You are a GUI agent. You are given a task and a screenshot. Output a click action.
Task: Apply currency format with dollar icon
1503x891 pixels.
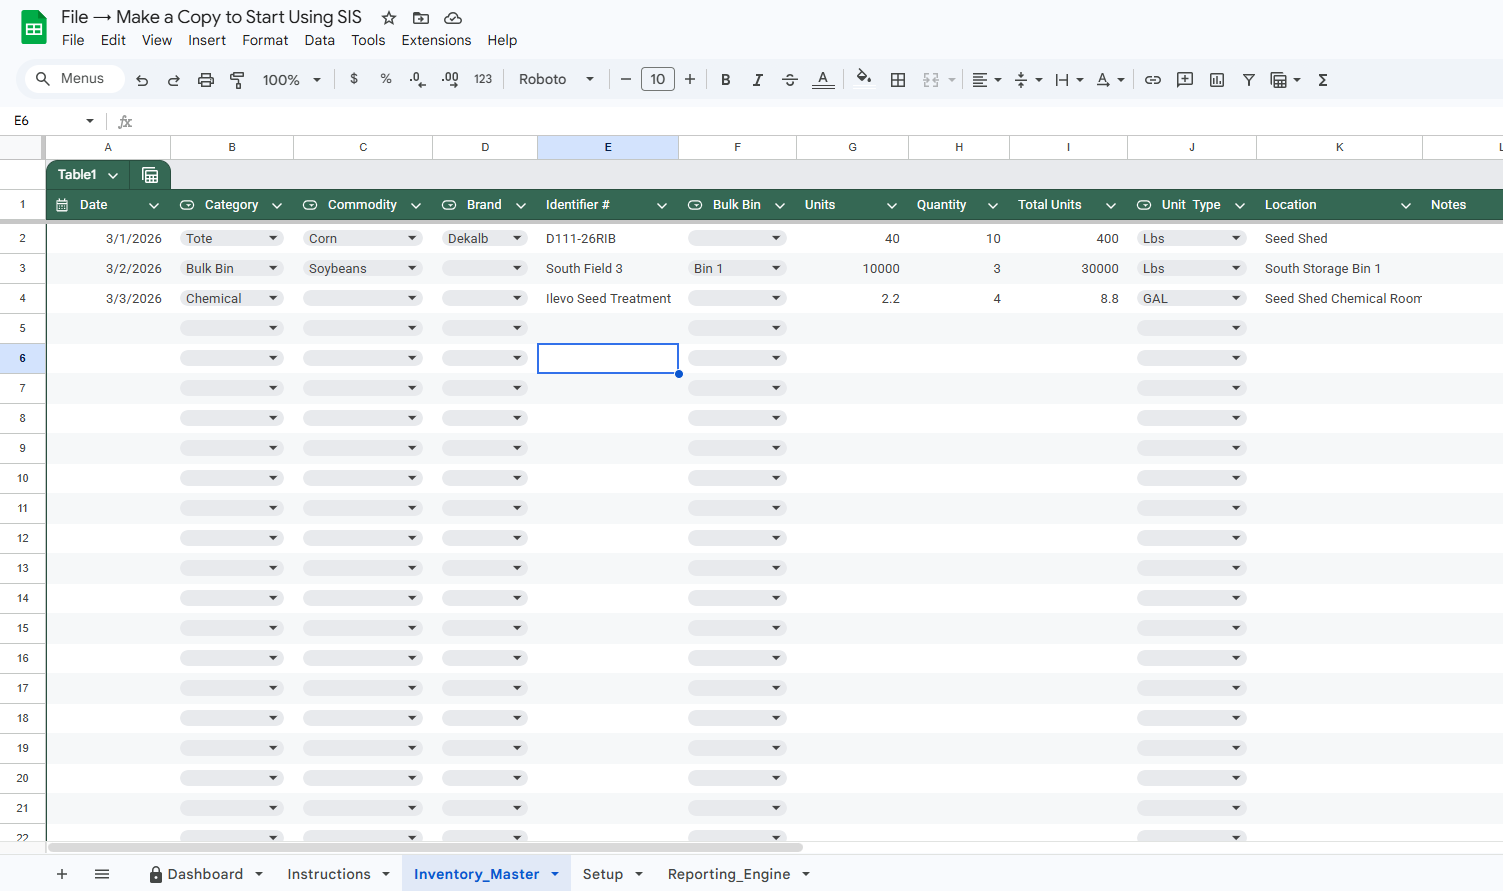[x=354, y=79]
